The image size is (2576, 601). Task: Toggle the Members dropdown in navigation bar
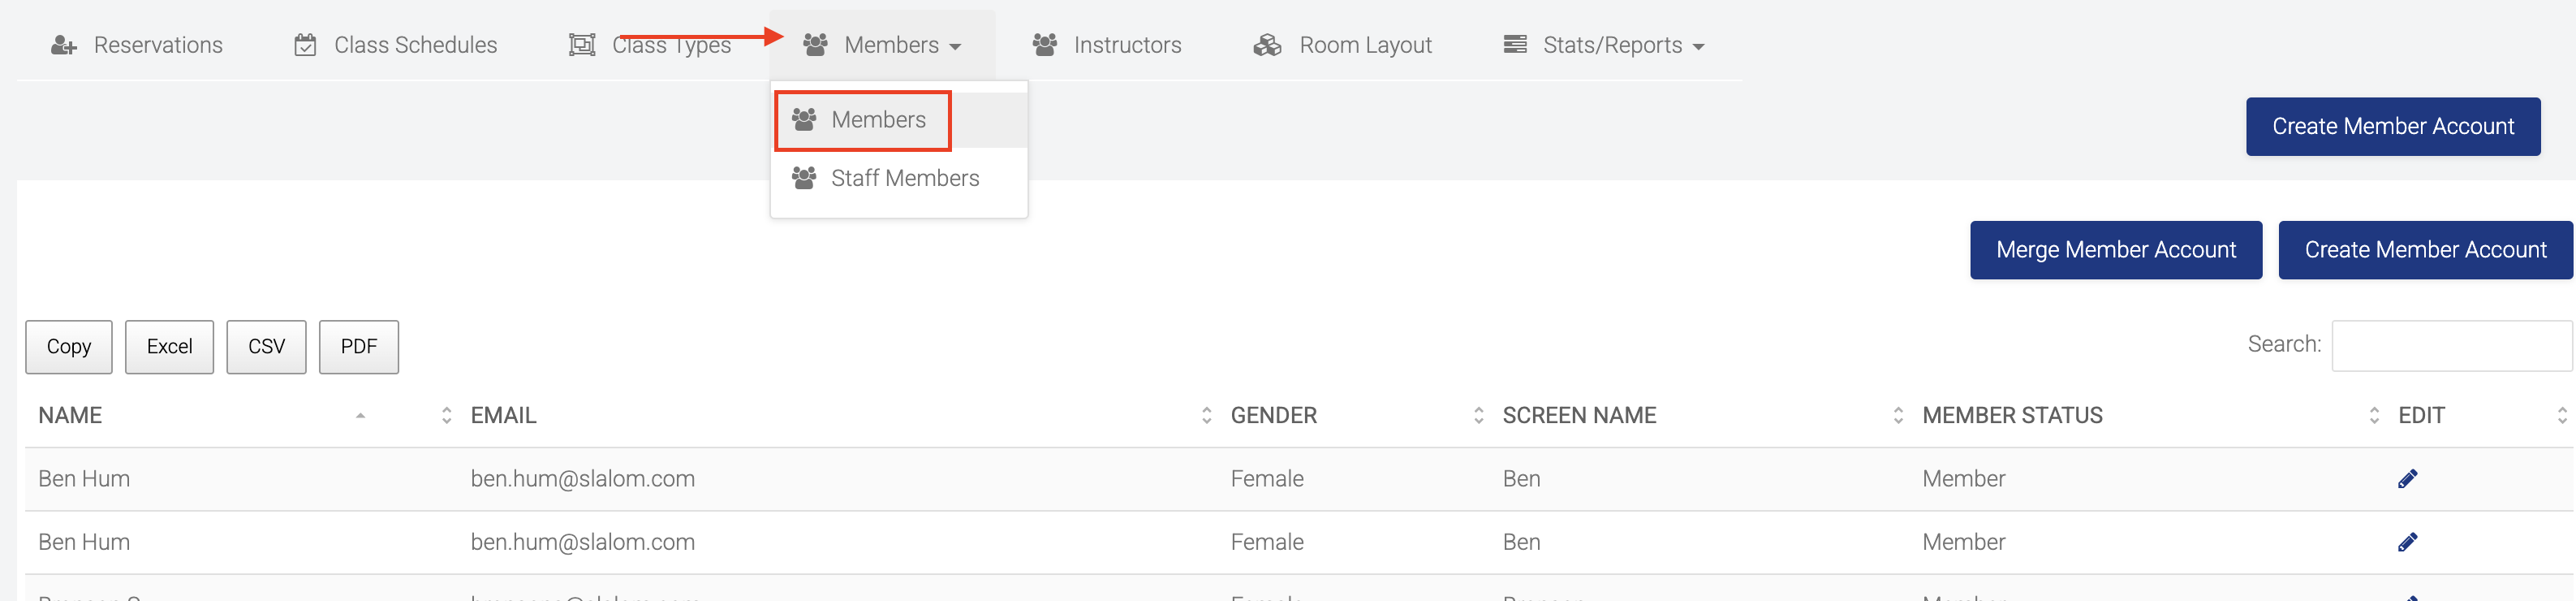click(882, 45)
